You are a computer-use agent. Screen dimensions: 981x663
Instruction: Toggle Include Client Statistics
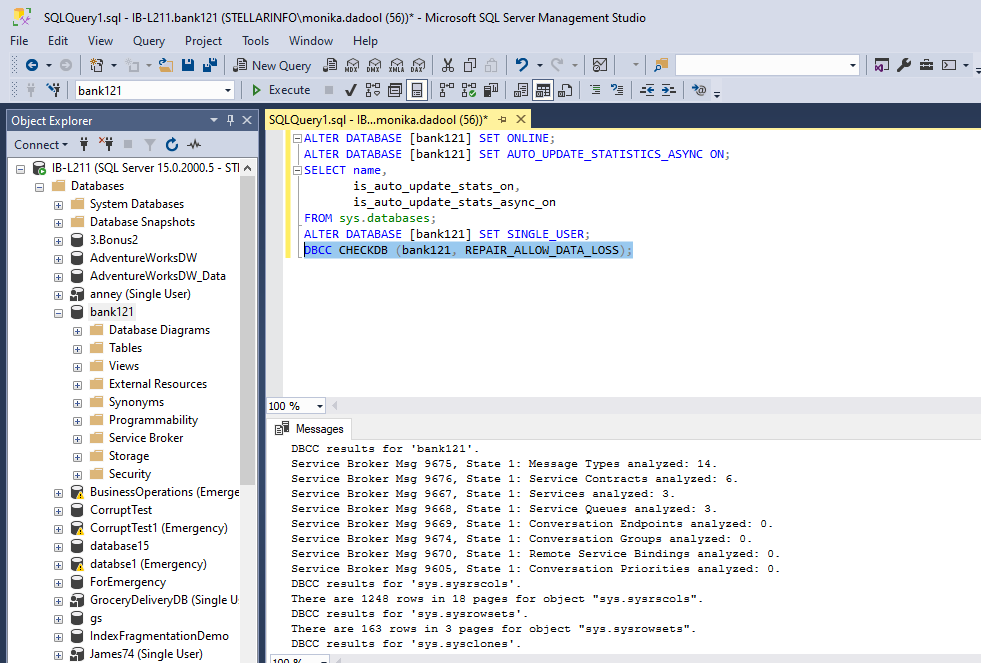coord(491,90)
